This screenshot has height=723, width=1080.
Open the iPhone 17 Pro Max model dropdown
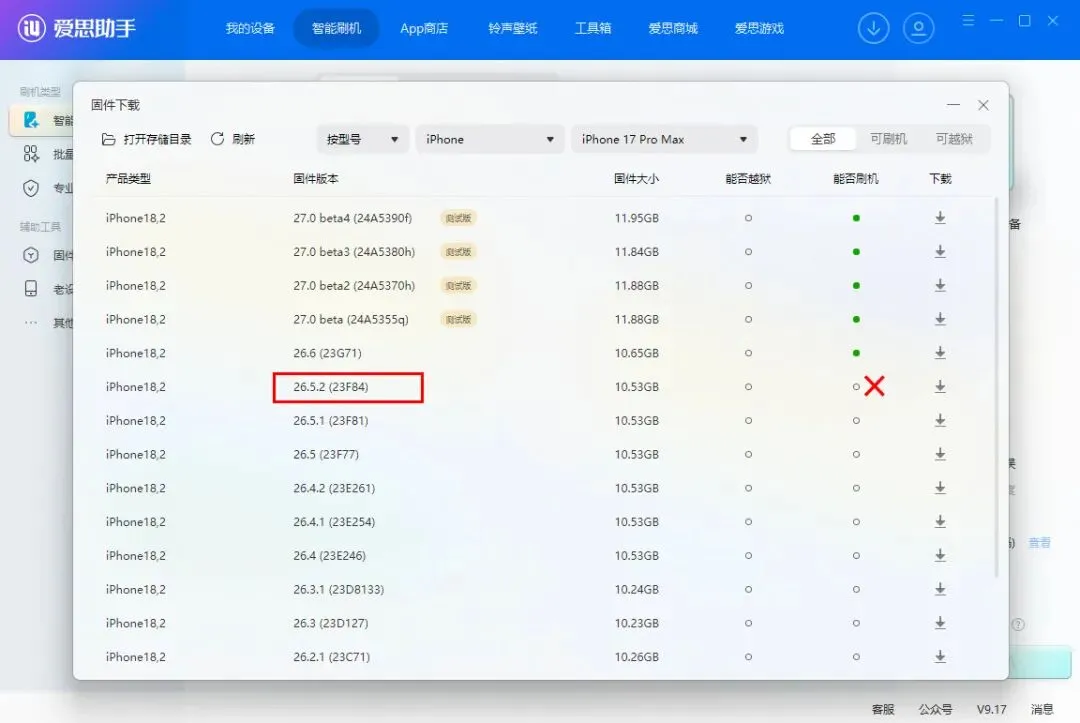point(664,139)
